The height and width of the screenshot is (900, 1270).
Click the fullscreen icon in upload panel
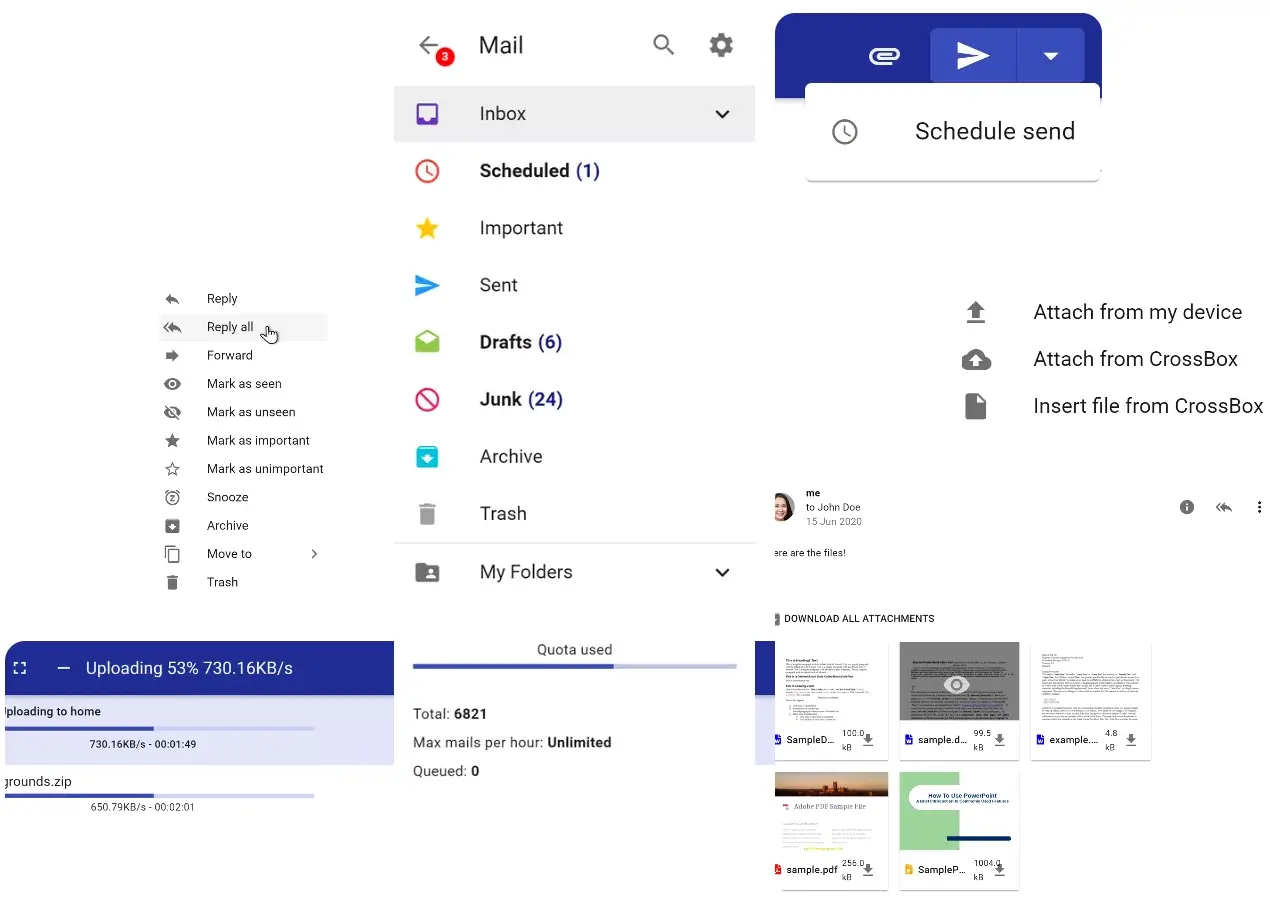20,668
